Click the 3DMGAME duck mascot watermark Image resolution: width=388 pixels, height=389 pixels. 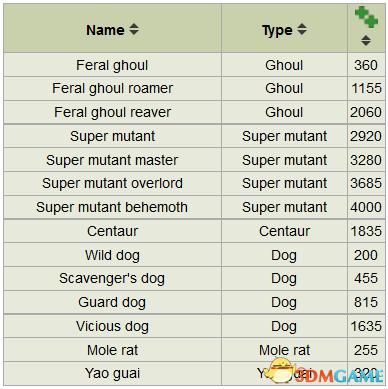click(281, 370)
